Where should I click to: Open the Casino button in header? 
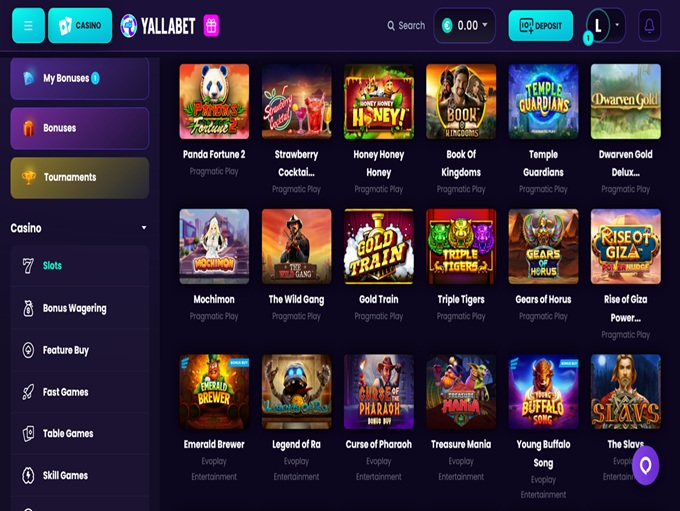pyautogui.click(x=80, y=26)
